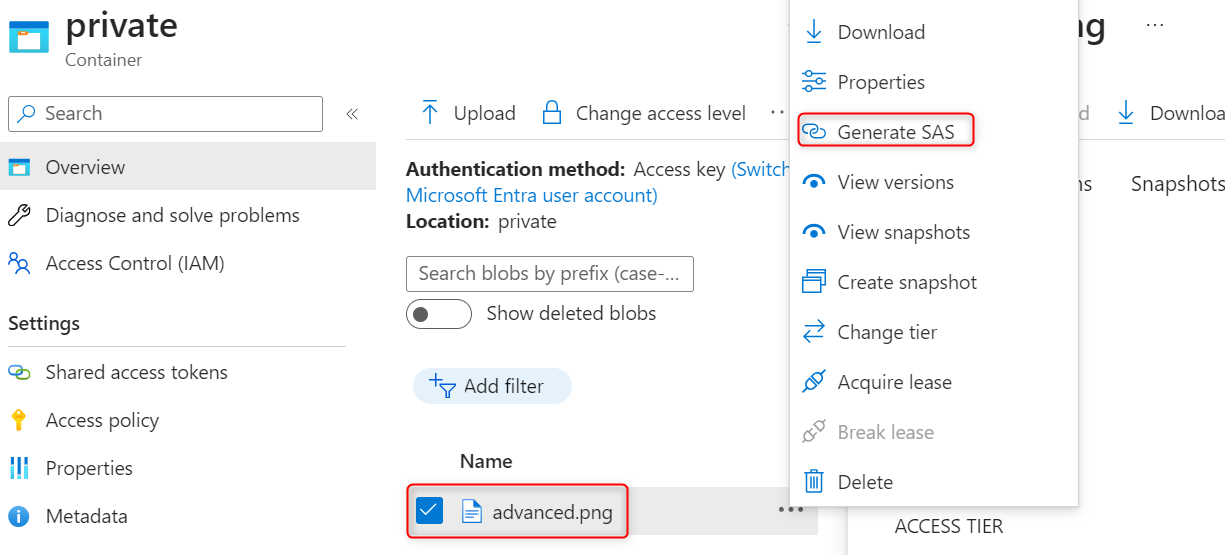The width and height of the screenshot is (1225, 555).
Task: Uncheck the advanced.png blob checkbox
Action: 429,512
